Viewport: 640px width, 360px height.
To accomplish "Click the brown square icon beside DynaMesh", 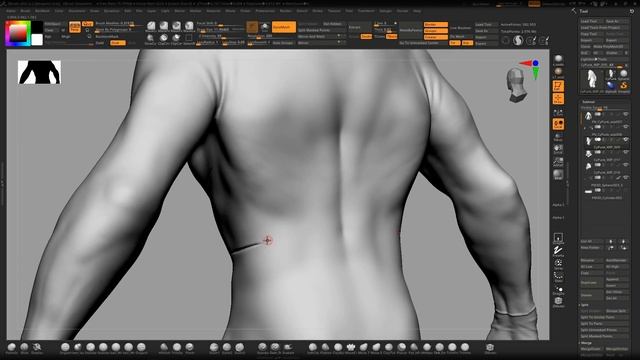I will [252, 27].
